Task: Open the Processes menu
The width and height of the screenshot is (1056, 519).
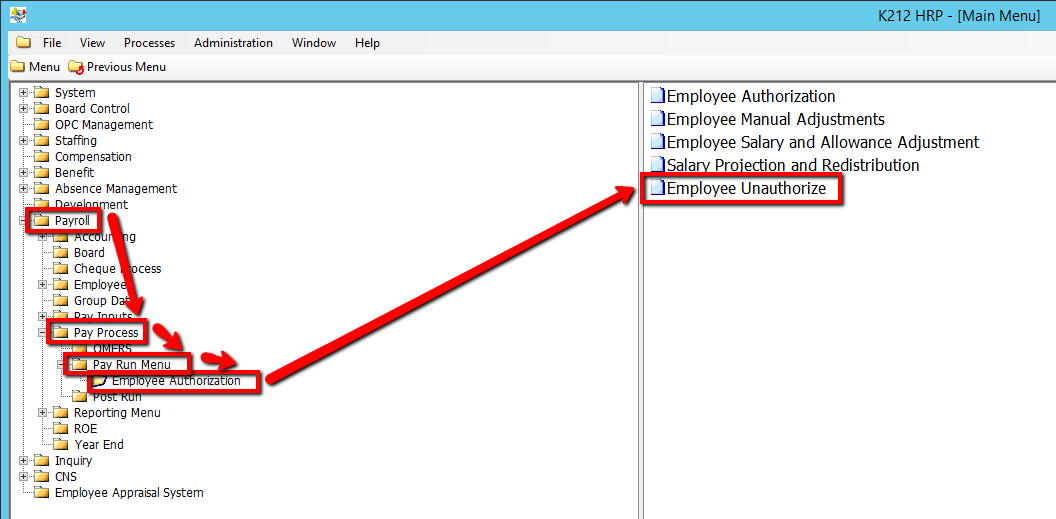Action: pyautogui.click(x=149, y=43)
